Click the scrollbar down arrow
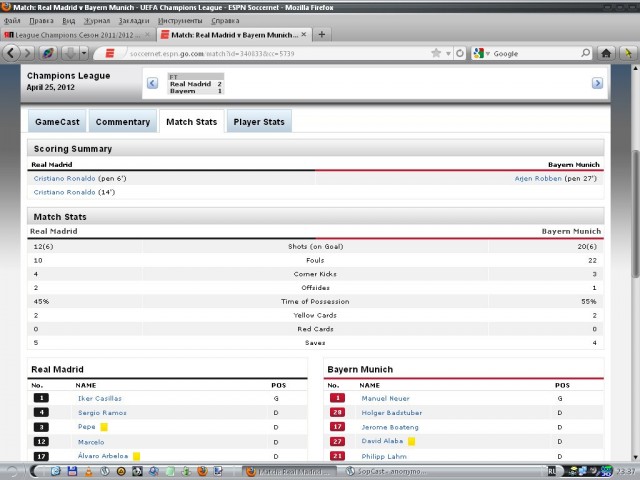 click(x=635, y=457)
